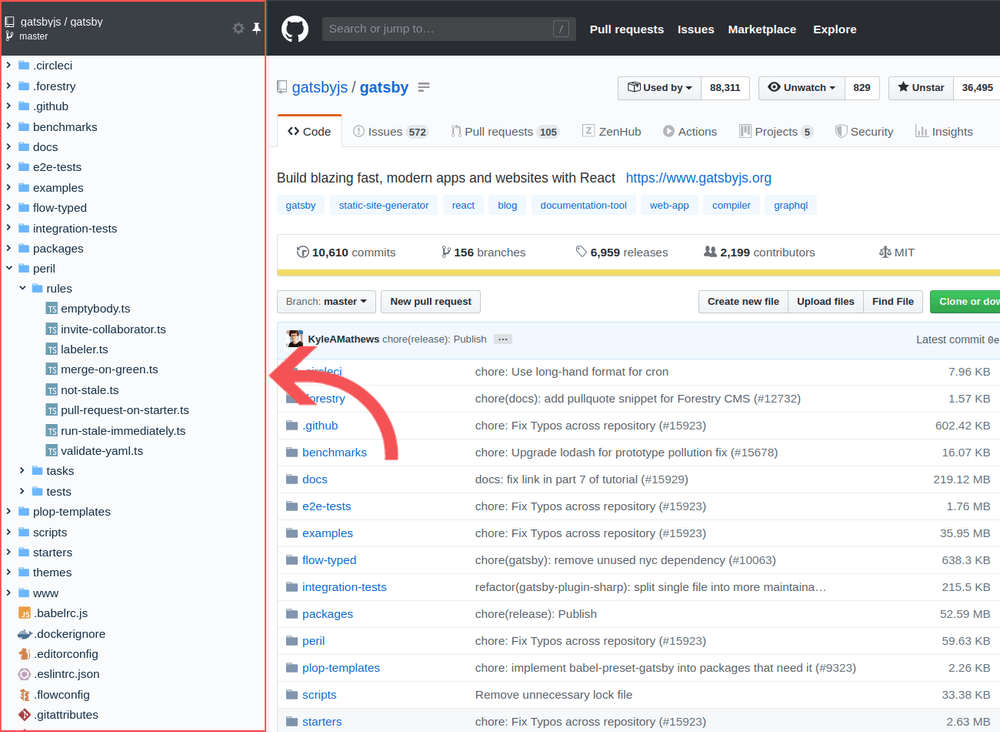Click the Unstar button
Image resolution: width=1000 pixels, height=732 pixels.
pos(919,87)
